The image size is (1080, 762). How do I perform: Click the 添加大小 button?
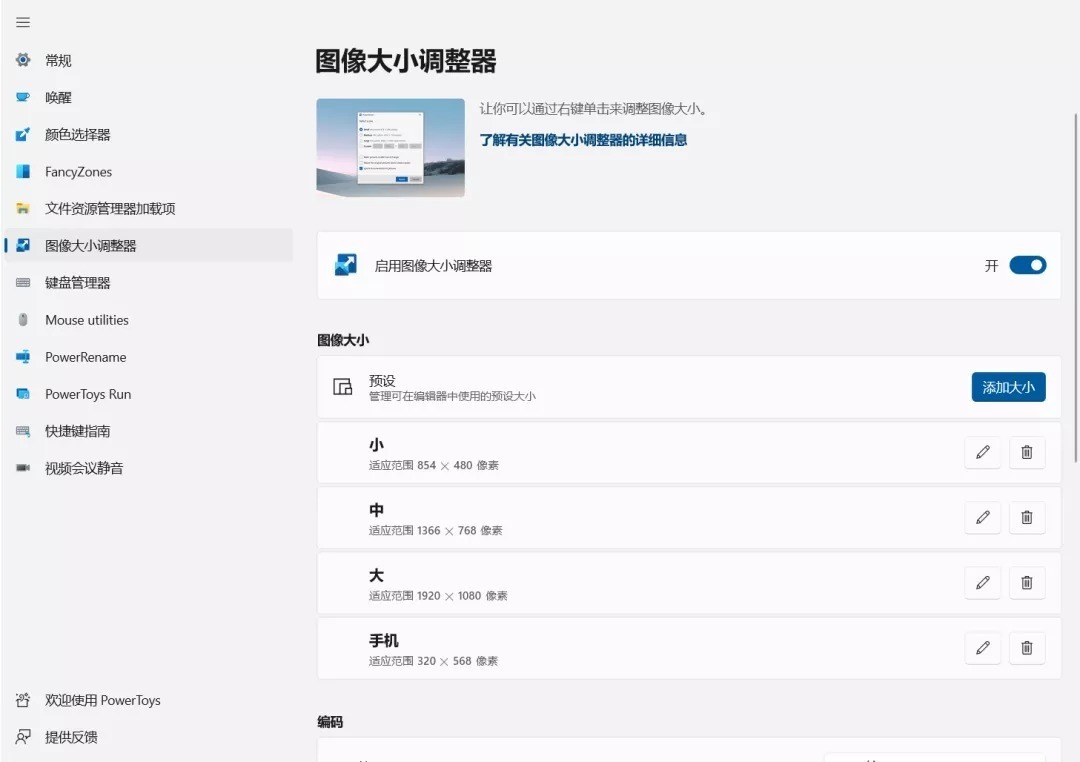tap(1008, 387)
